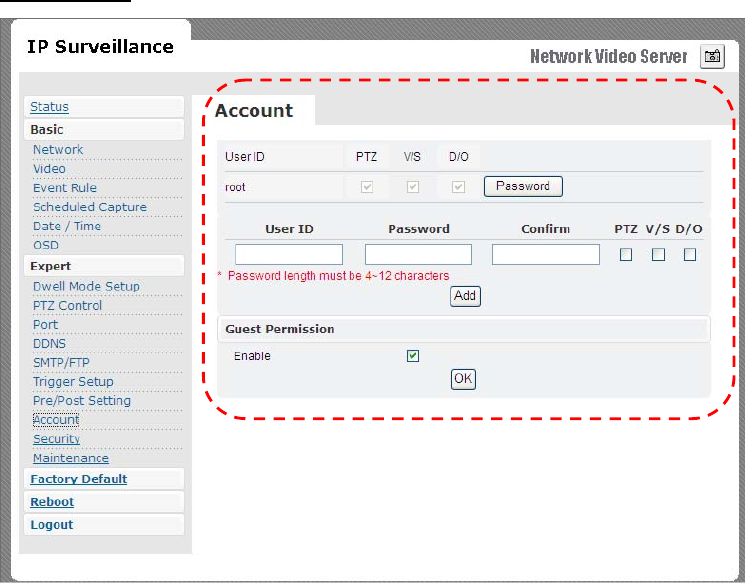Open Date / Time settings
Viewport: 745px width, 583px height.
coord(67,226)
